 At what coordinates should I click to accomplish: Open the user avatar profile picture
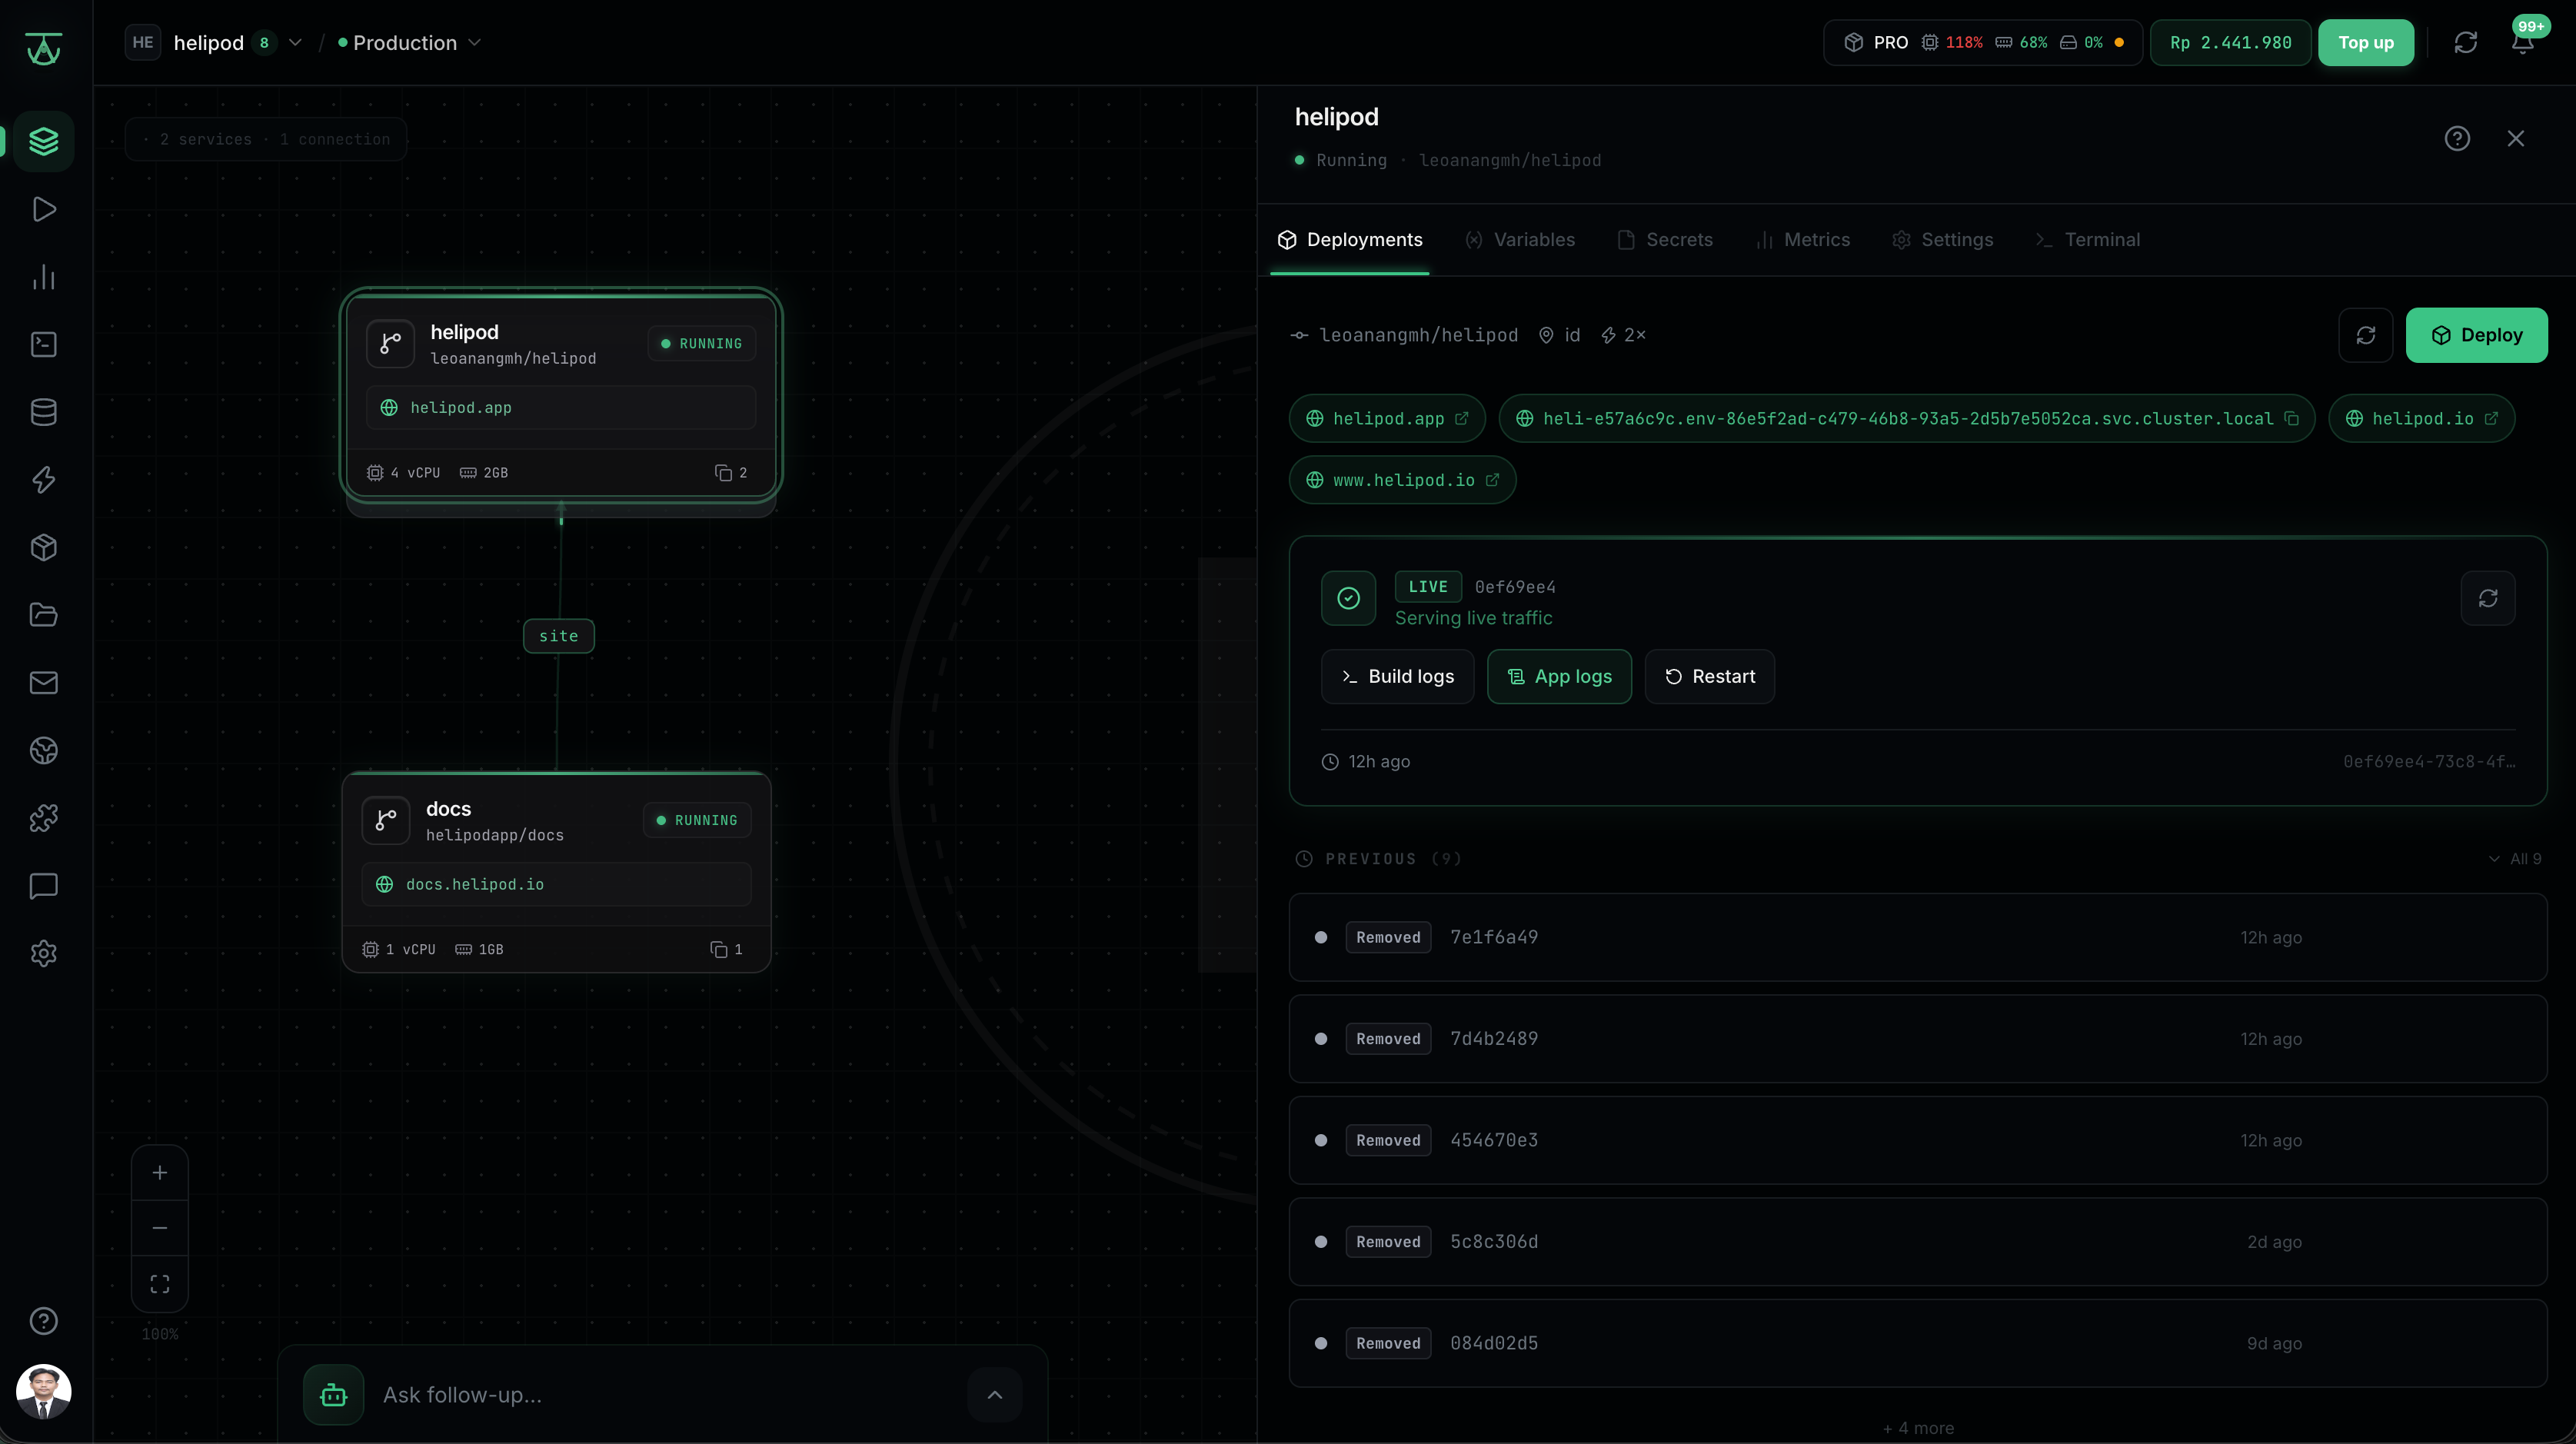coord(44,1391)
